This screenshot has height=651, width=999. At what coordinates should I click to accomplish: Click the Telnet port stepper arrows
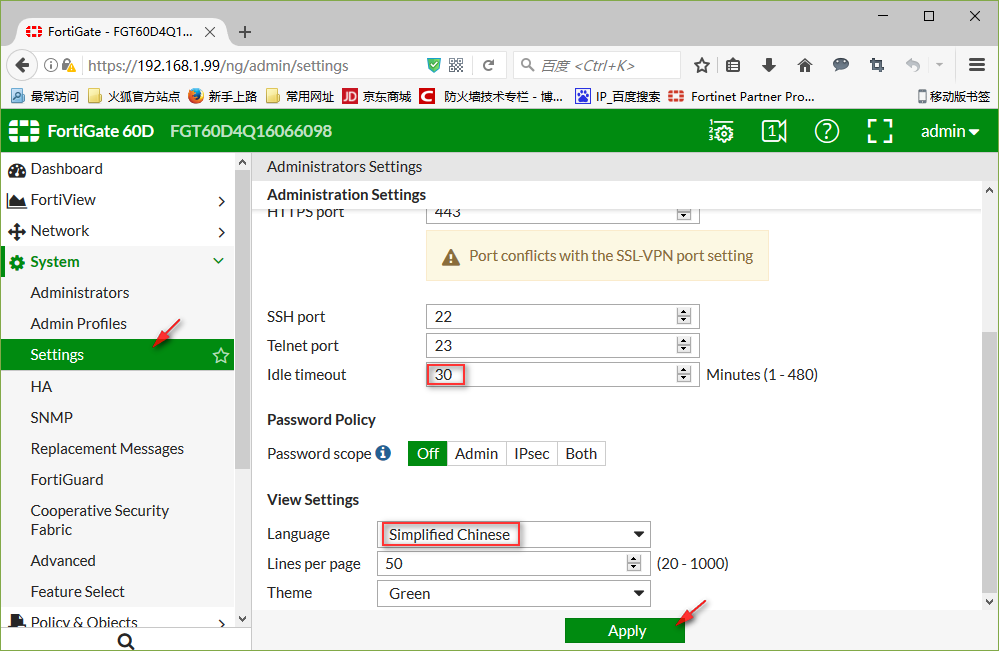pyautogui.click(x=684, y=345)
